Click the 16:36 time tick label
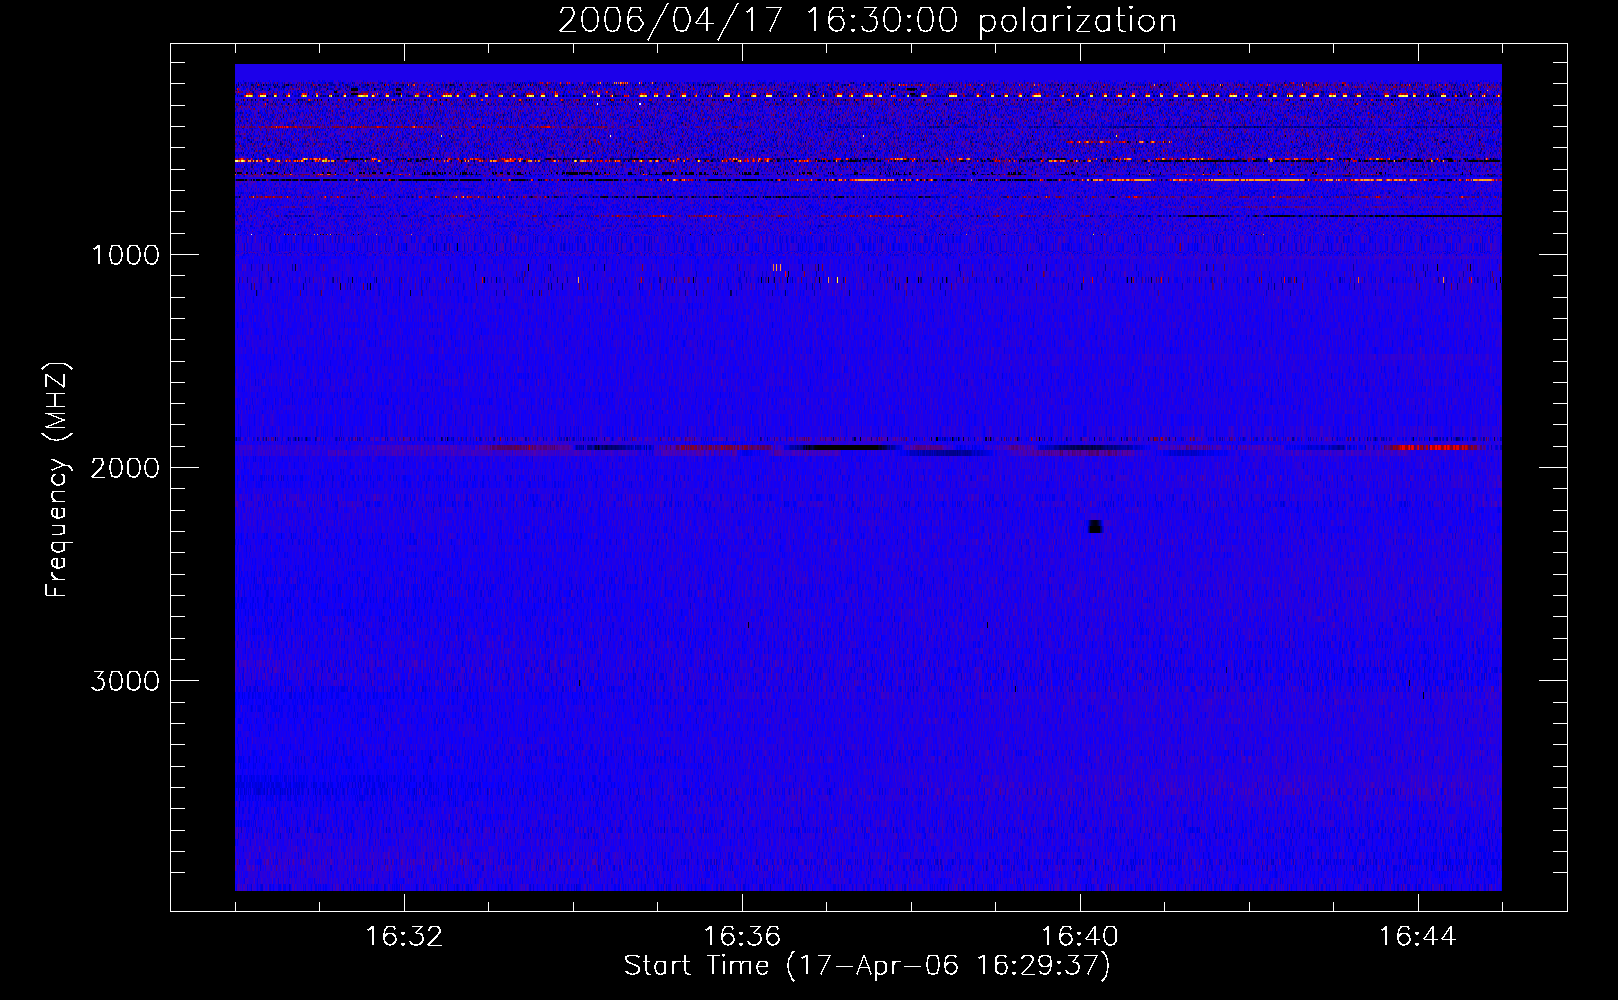1618x1000 pixels. coord(742,937)
